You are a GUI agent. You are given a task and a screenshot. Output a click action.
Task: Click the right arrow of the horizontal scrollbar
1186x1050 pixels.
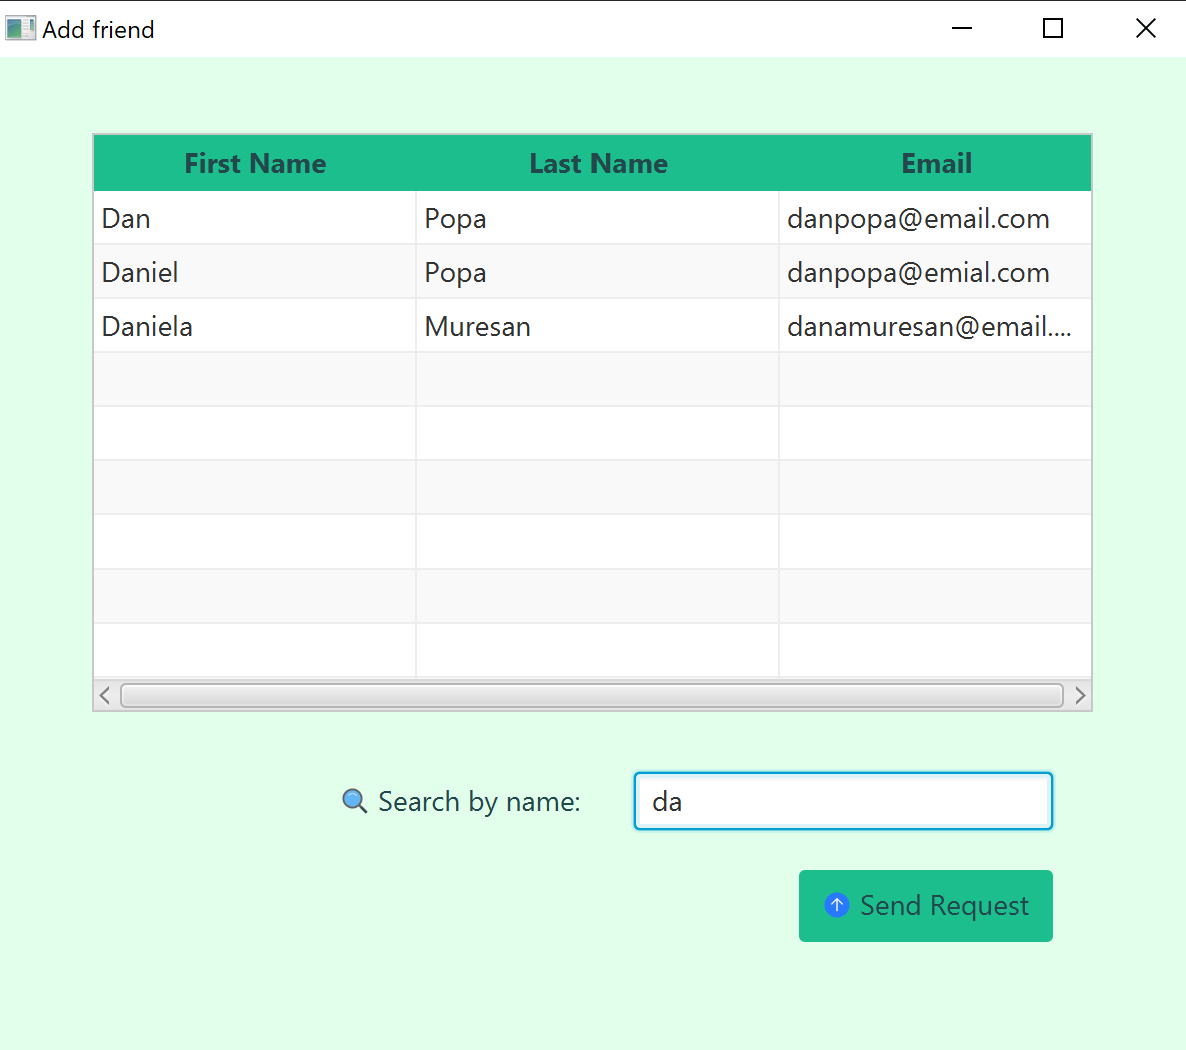pos(1080,695)
